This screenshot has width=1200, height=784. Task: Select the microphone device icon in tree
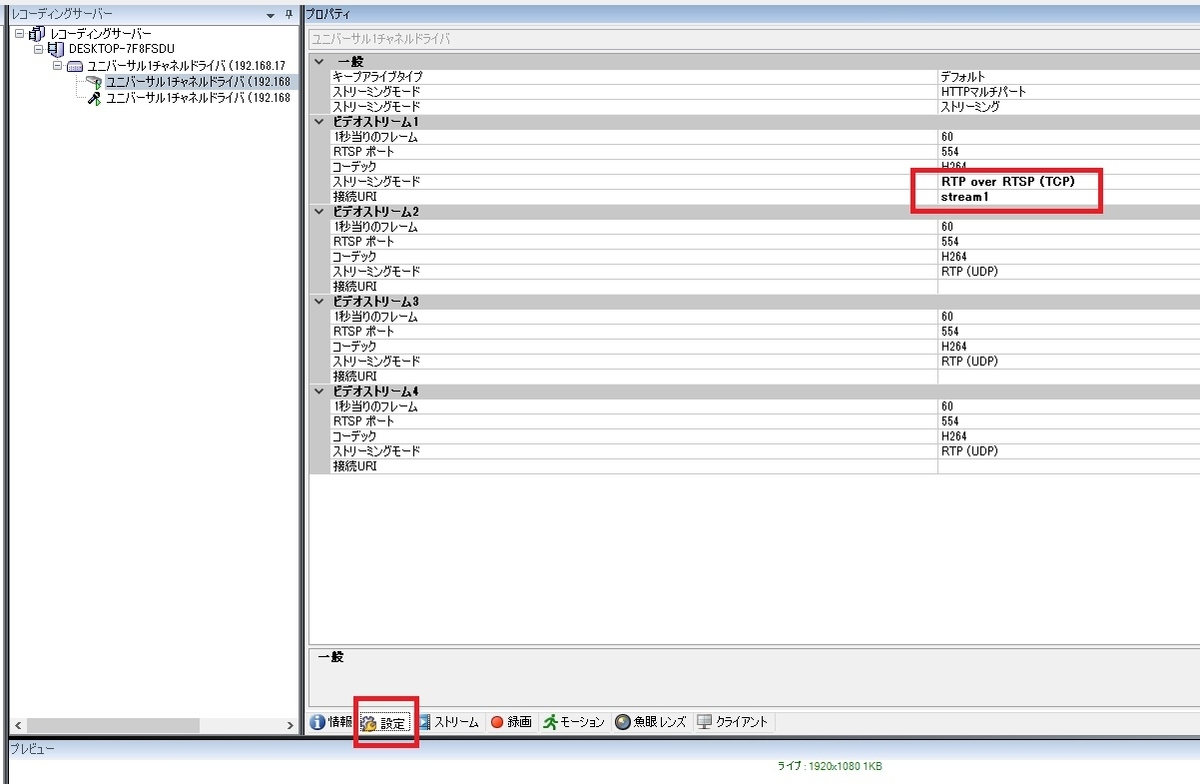[94, 97]
